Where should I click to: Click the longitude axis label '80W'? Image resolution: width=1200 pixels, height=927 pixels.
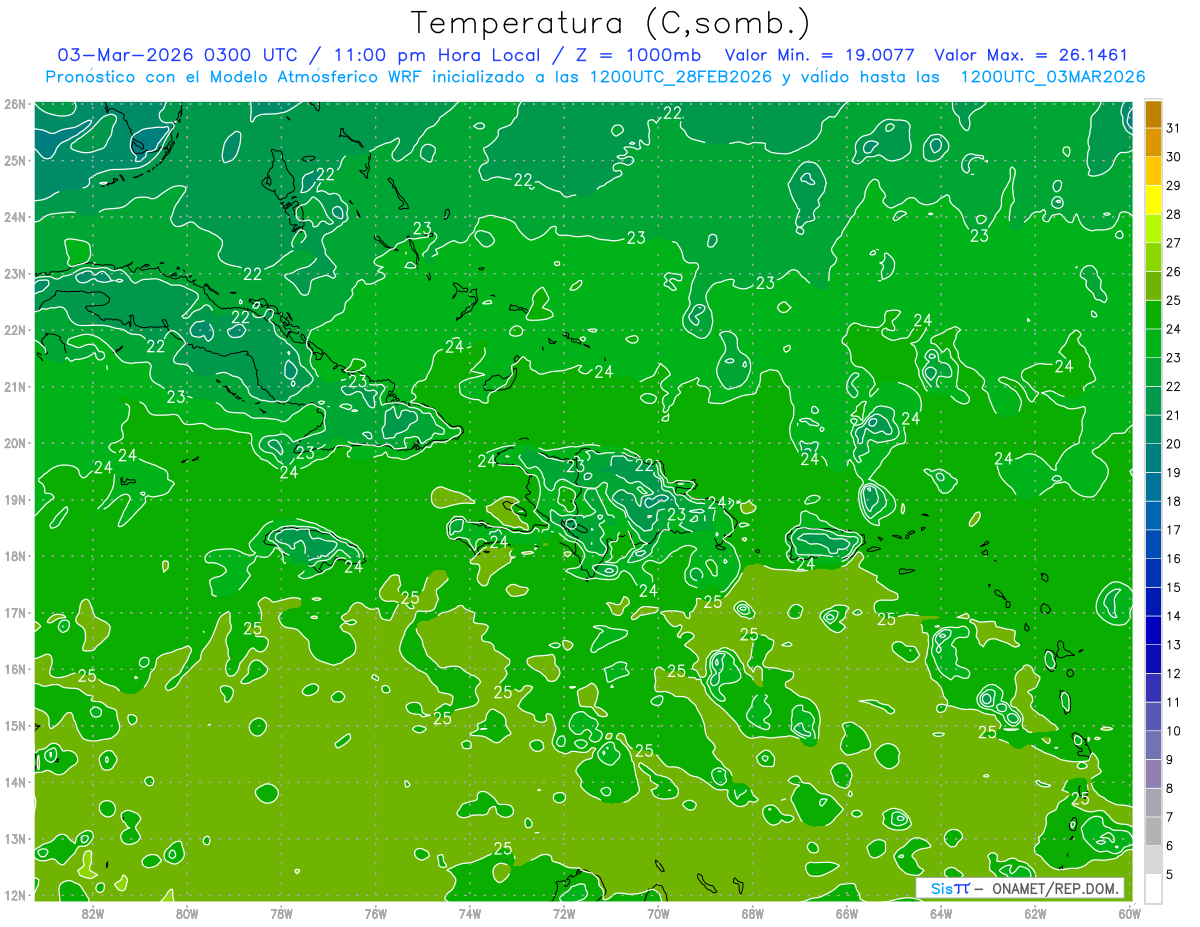click(187, 912)
